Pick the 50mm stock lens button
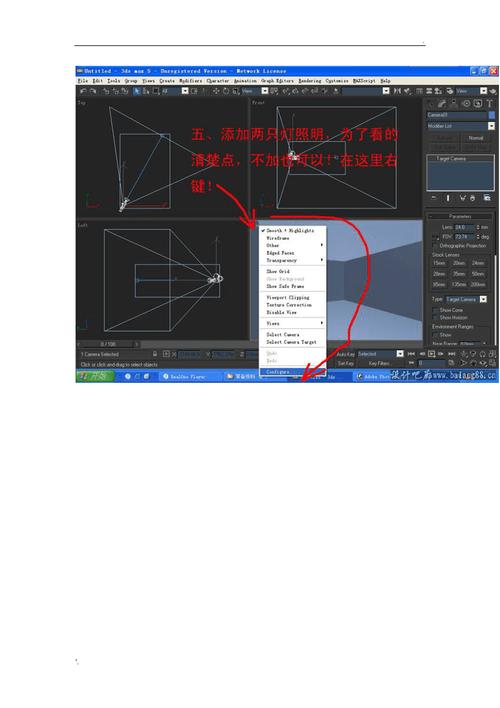The image size is (500, 708). (x=478, y=274)
